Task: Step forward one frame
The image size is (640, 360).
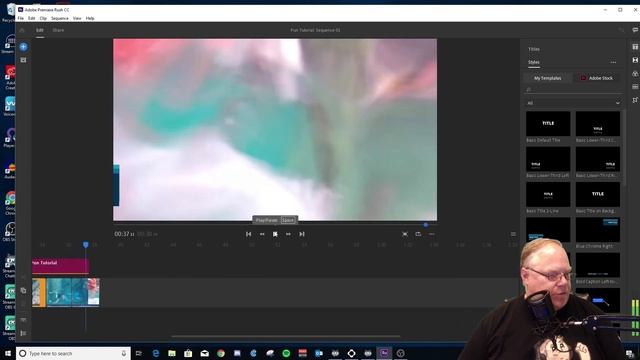Action: click(x=288, y=234)
